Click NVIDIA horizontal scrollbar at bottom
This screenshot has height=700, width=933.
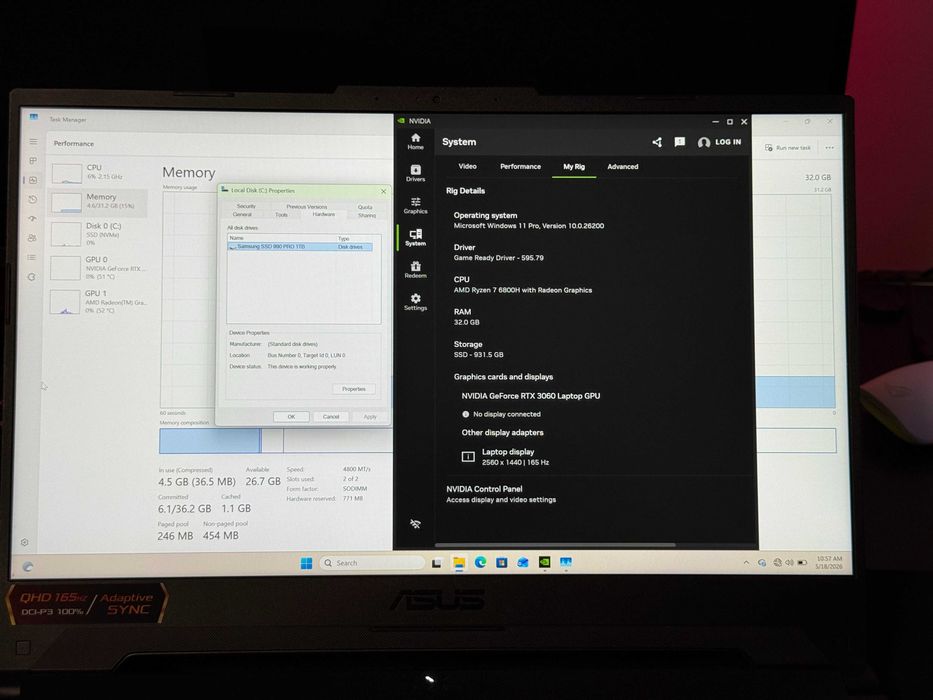pos(555,545)
